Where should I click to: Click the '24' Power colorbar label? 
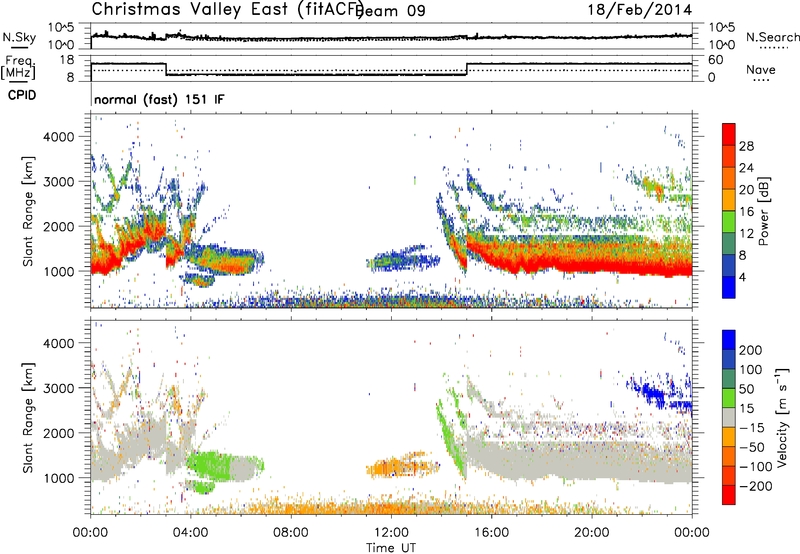[746, 168]
